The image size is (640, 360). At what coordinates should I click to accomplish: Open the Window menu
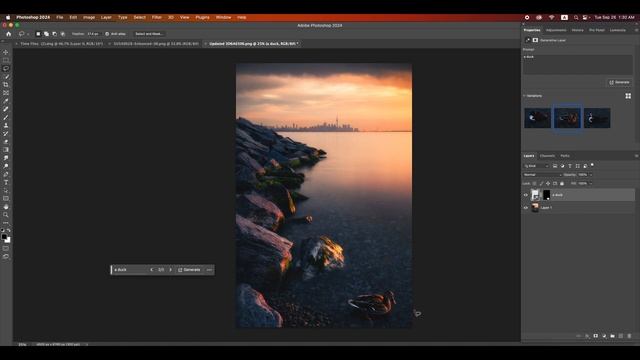click(x=223, y=18)
